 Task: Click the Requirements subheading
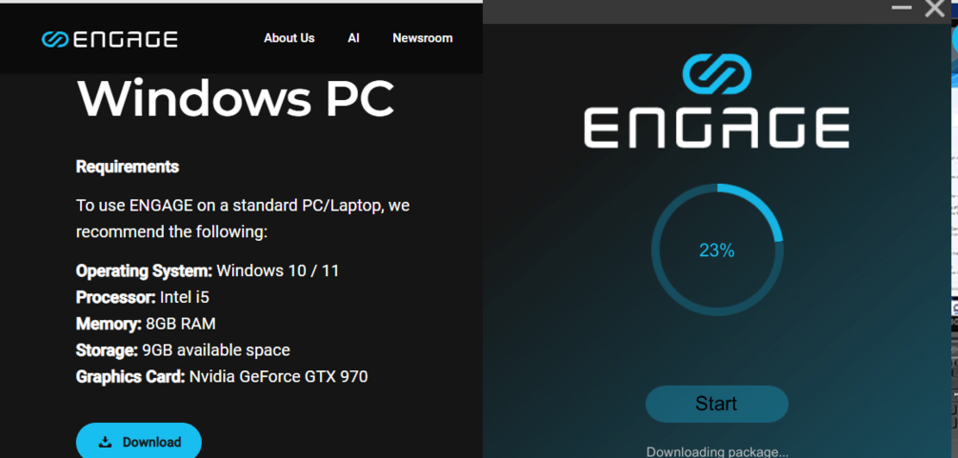pos(127,167)
